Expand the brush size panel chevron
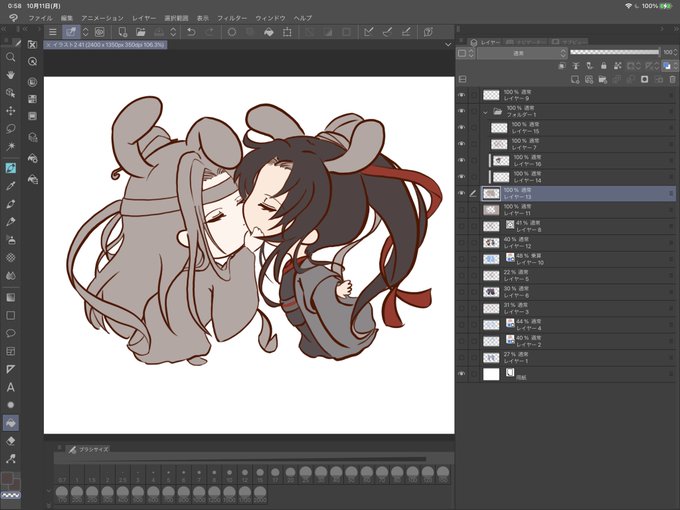The image size is (680, 510). tap(49, 491)
